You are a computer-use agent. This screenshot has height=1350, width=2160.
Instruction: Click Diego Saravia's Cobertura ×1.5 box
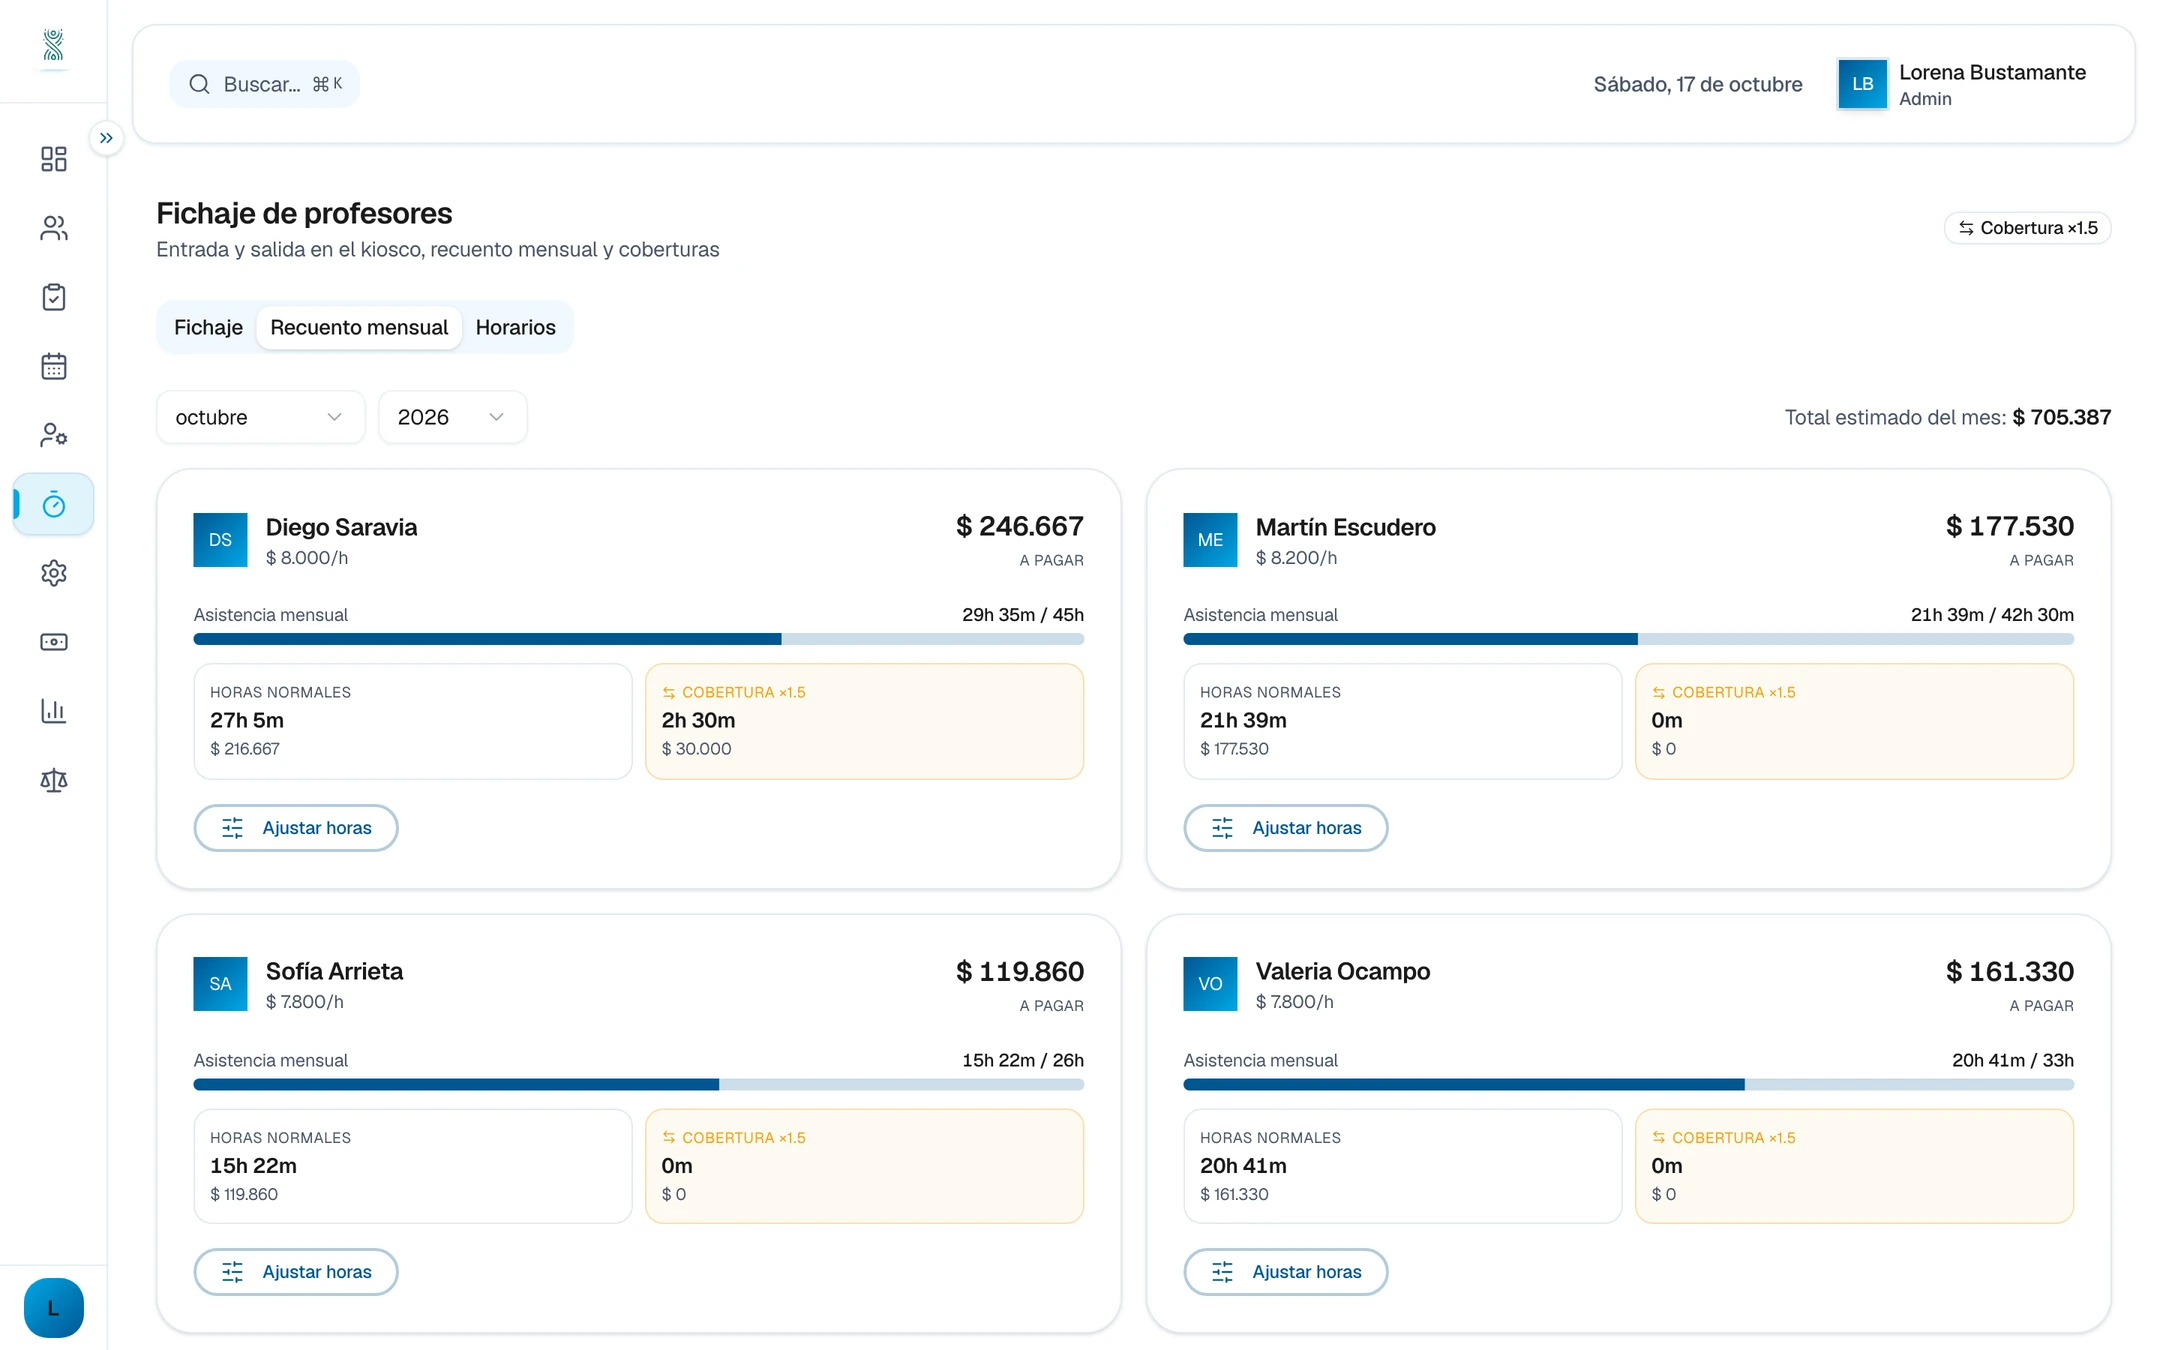point(864,721)
